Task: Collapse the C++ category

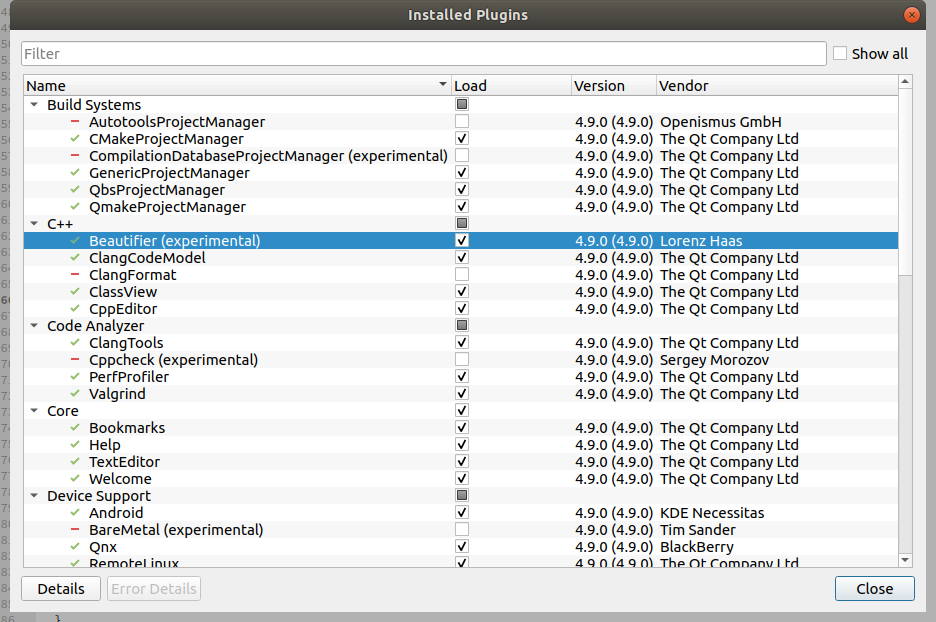Action: [33, 223]
